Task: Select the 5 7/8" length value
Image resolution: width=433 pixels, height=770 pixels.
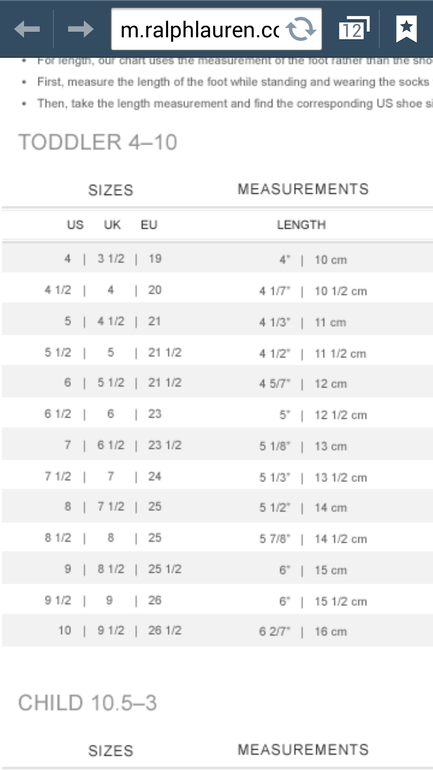Action: point(275,539)
